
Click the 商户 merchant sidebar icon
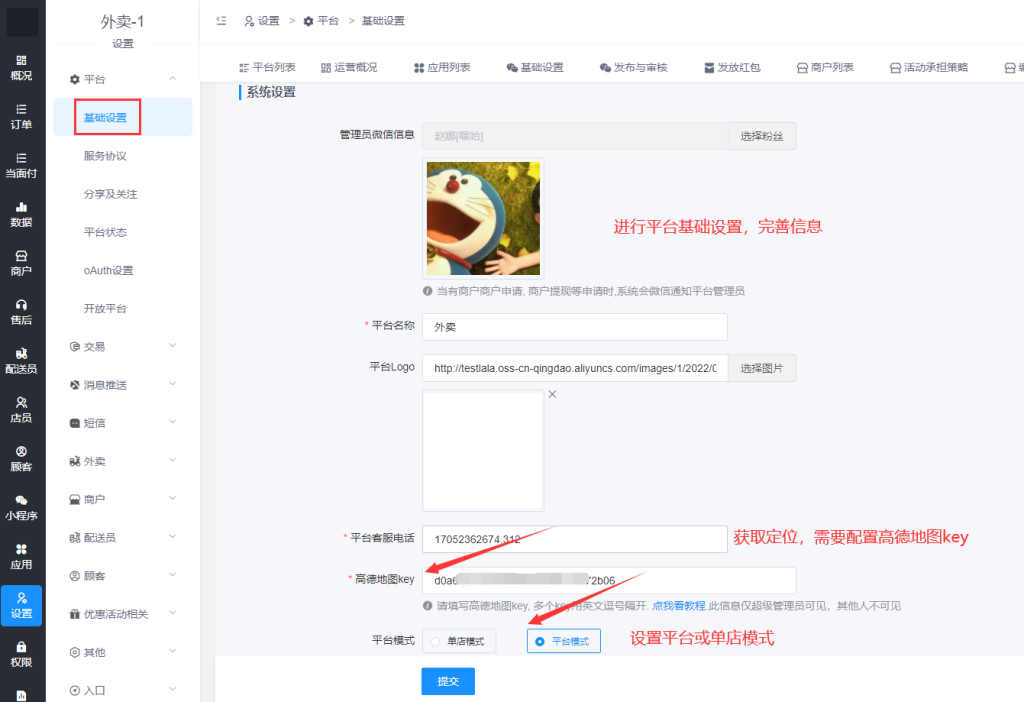(20, 262)
